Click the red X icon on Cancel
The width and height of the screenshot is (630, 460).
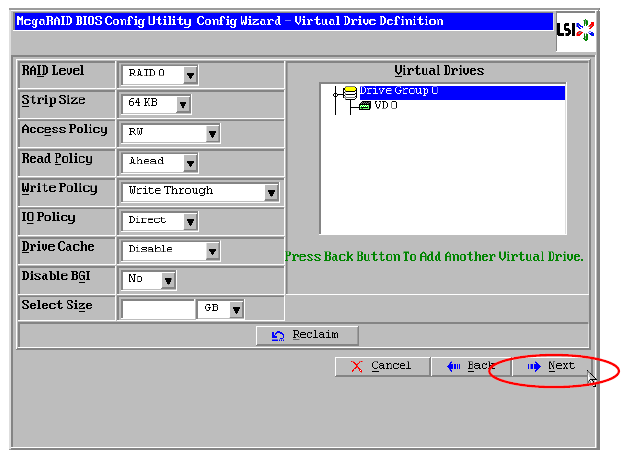356,366
